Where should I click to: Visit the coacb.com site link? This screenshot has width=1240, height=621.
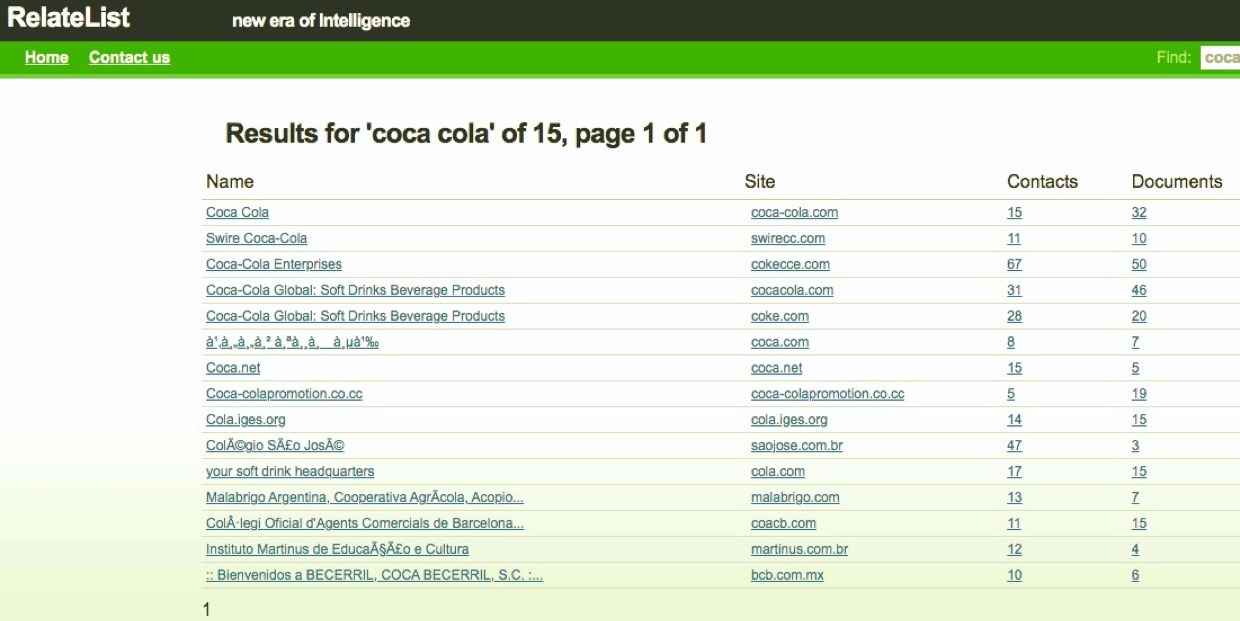point(783,524)
